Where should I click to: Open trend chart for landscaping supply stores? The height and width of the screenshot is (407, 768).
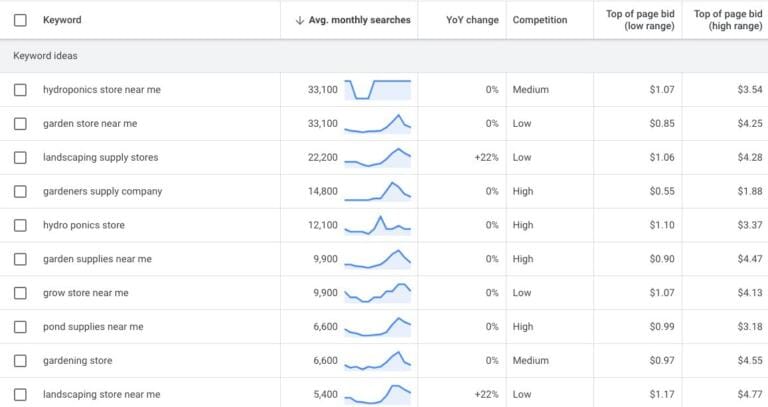[x=377, y=158]
